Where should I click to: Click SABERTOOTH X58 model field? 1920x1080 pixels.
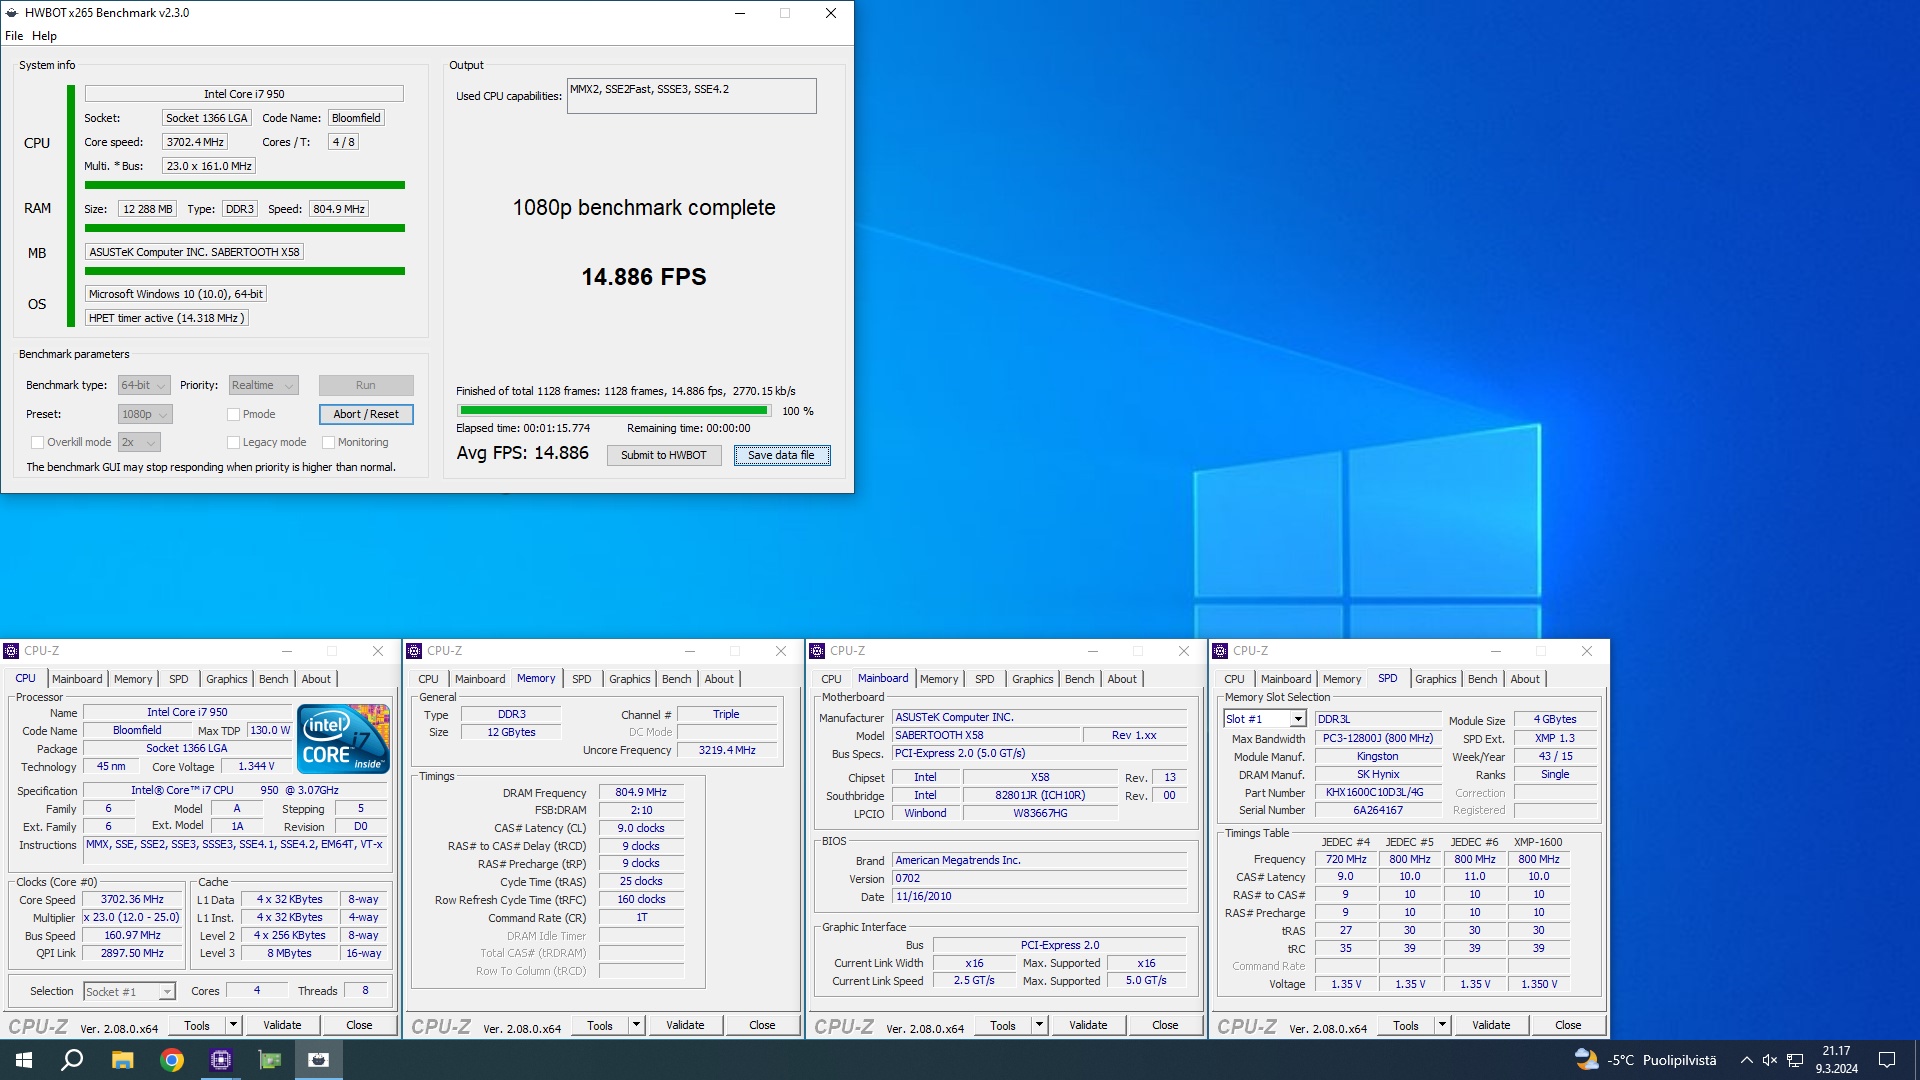pos(986,735)
